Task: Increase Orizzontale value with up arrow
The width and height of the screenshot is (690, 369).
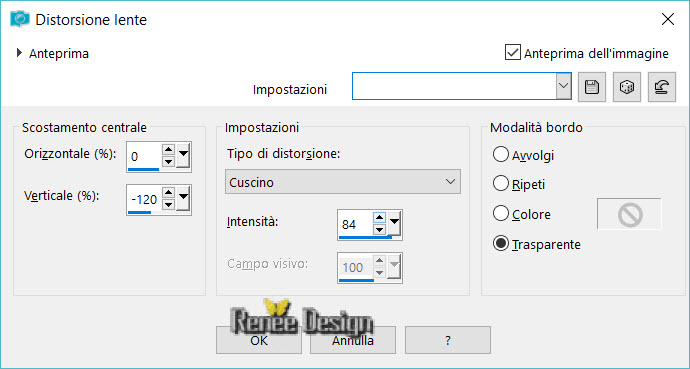Action: pos(168,150)
